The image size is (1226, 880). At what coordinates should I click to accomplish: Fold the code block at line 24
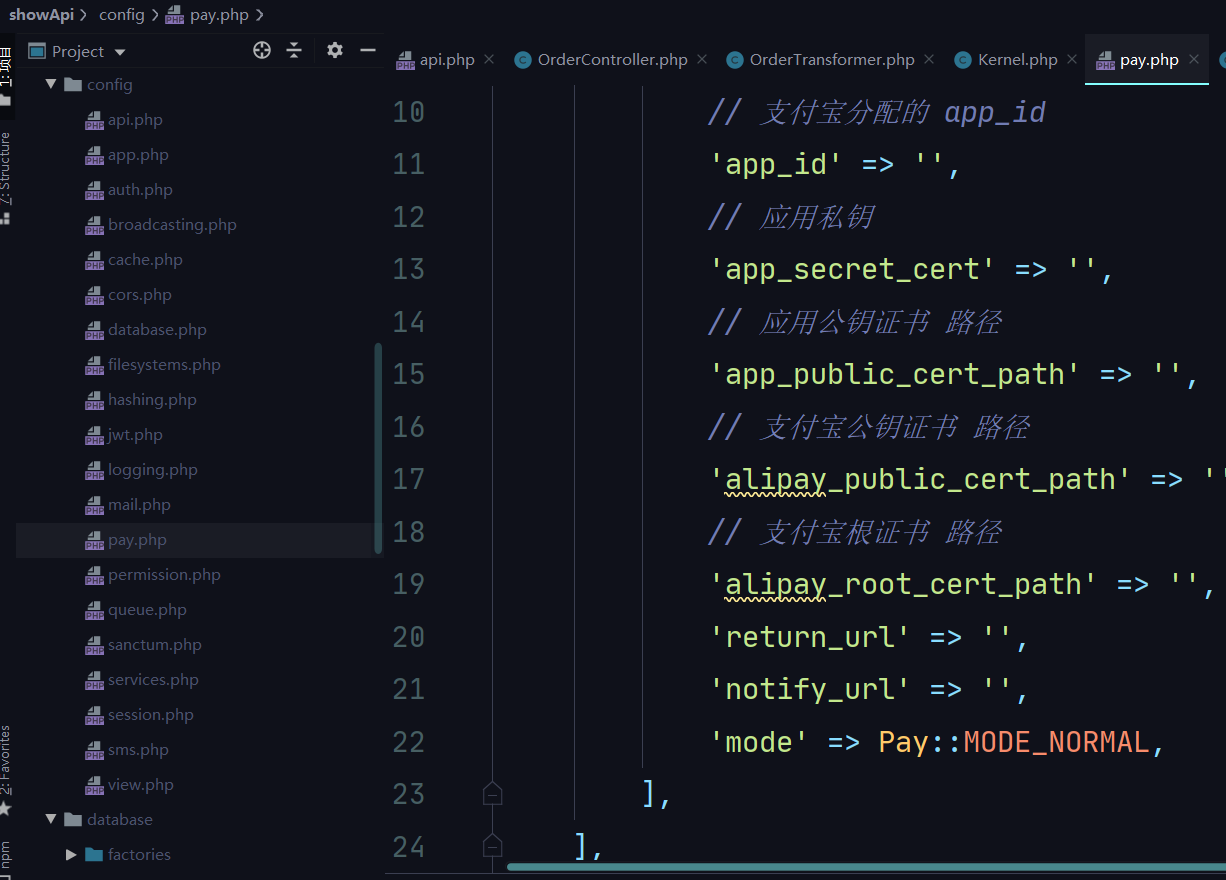click(492, 847)
